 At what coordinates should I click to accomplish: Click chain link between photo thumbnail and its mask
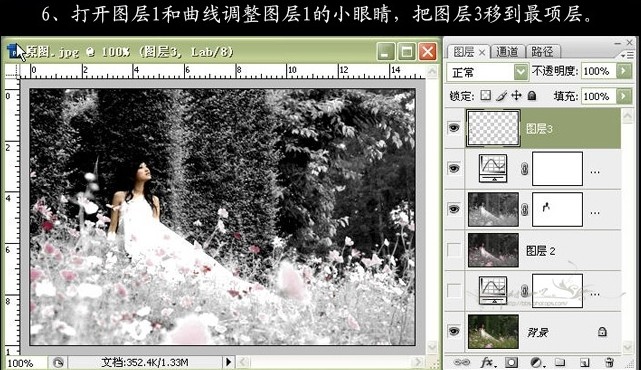coord(524,209)
